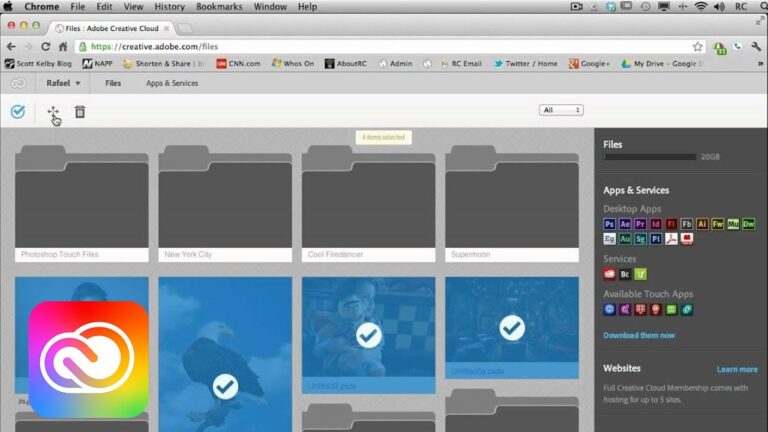Expand the bookmarks bar overflow chevron

760,64
